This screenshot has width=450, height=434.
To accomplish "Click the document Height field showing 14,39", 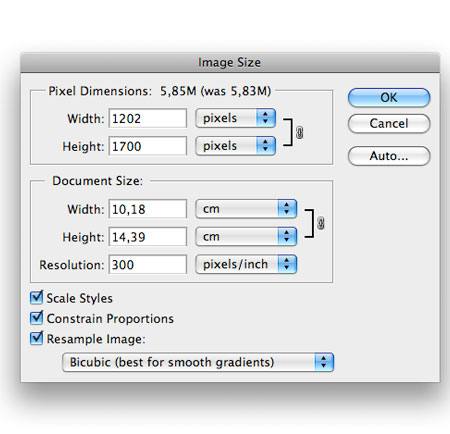I will point(148,237).
